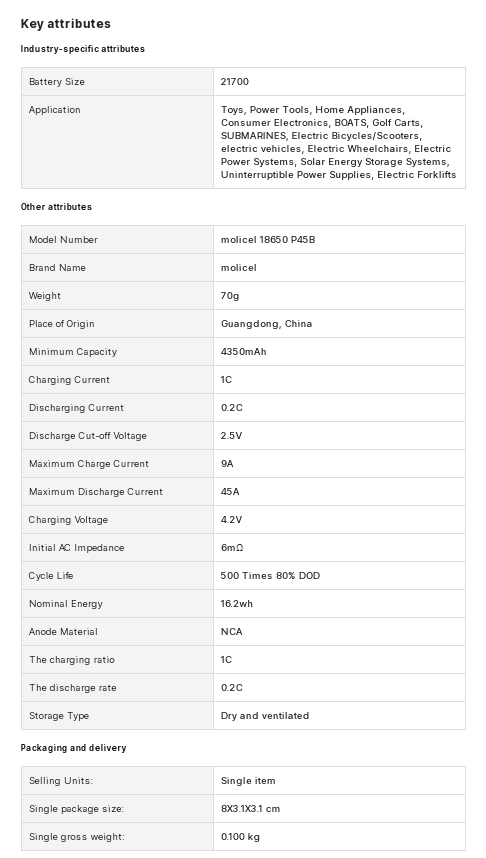This screenshot has width=486, height=858.
Task: Select the Cycle Life value 500 Times 80% DOD
Action: 270,576
